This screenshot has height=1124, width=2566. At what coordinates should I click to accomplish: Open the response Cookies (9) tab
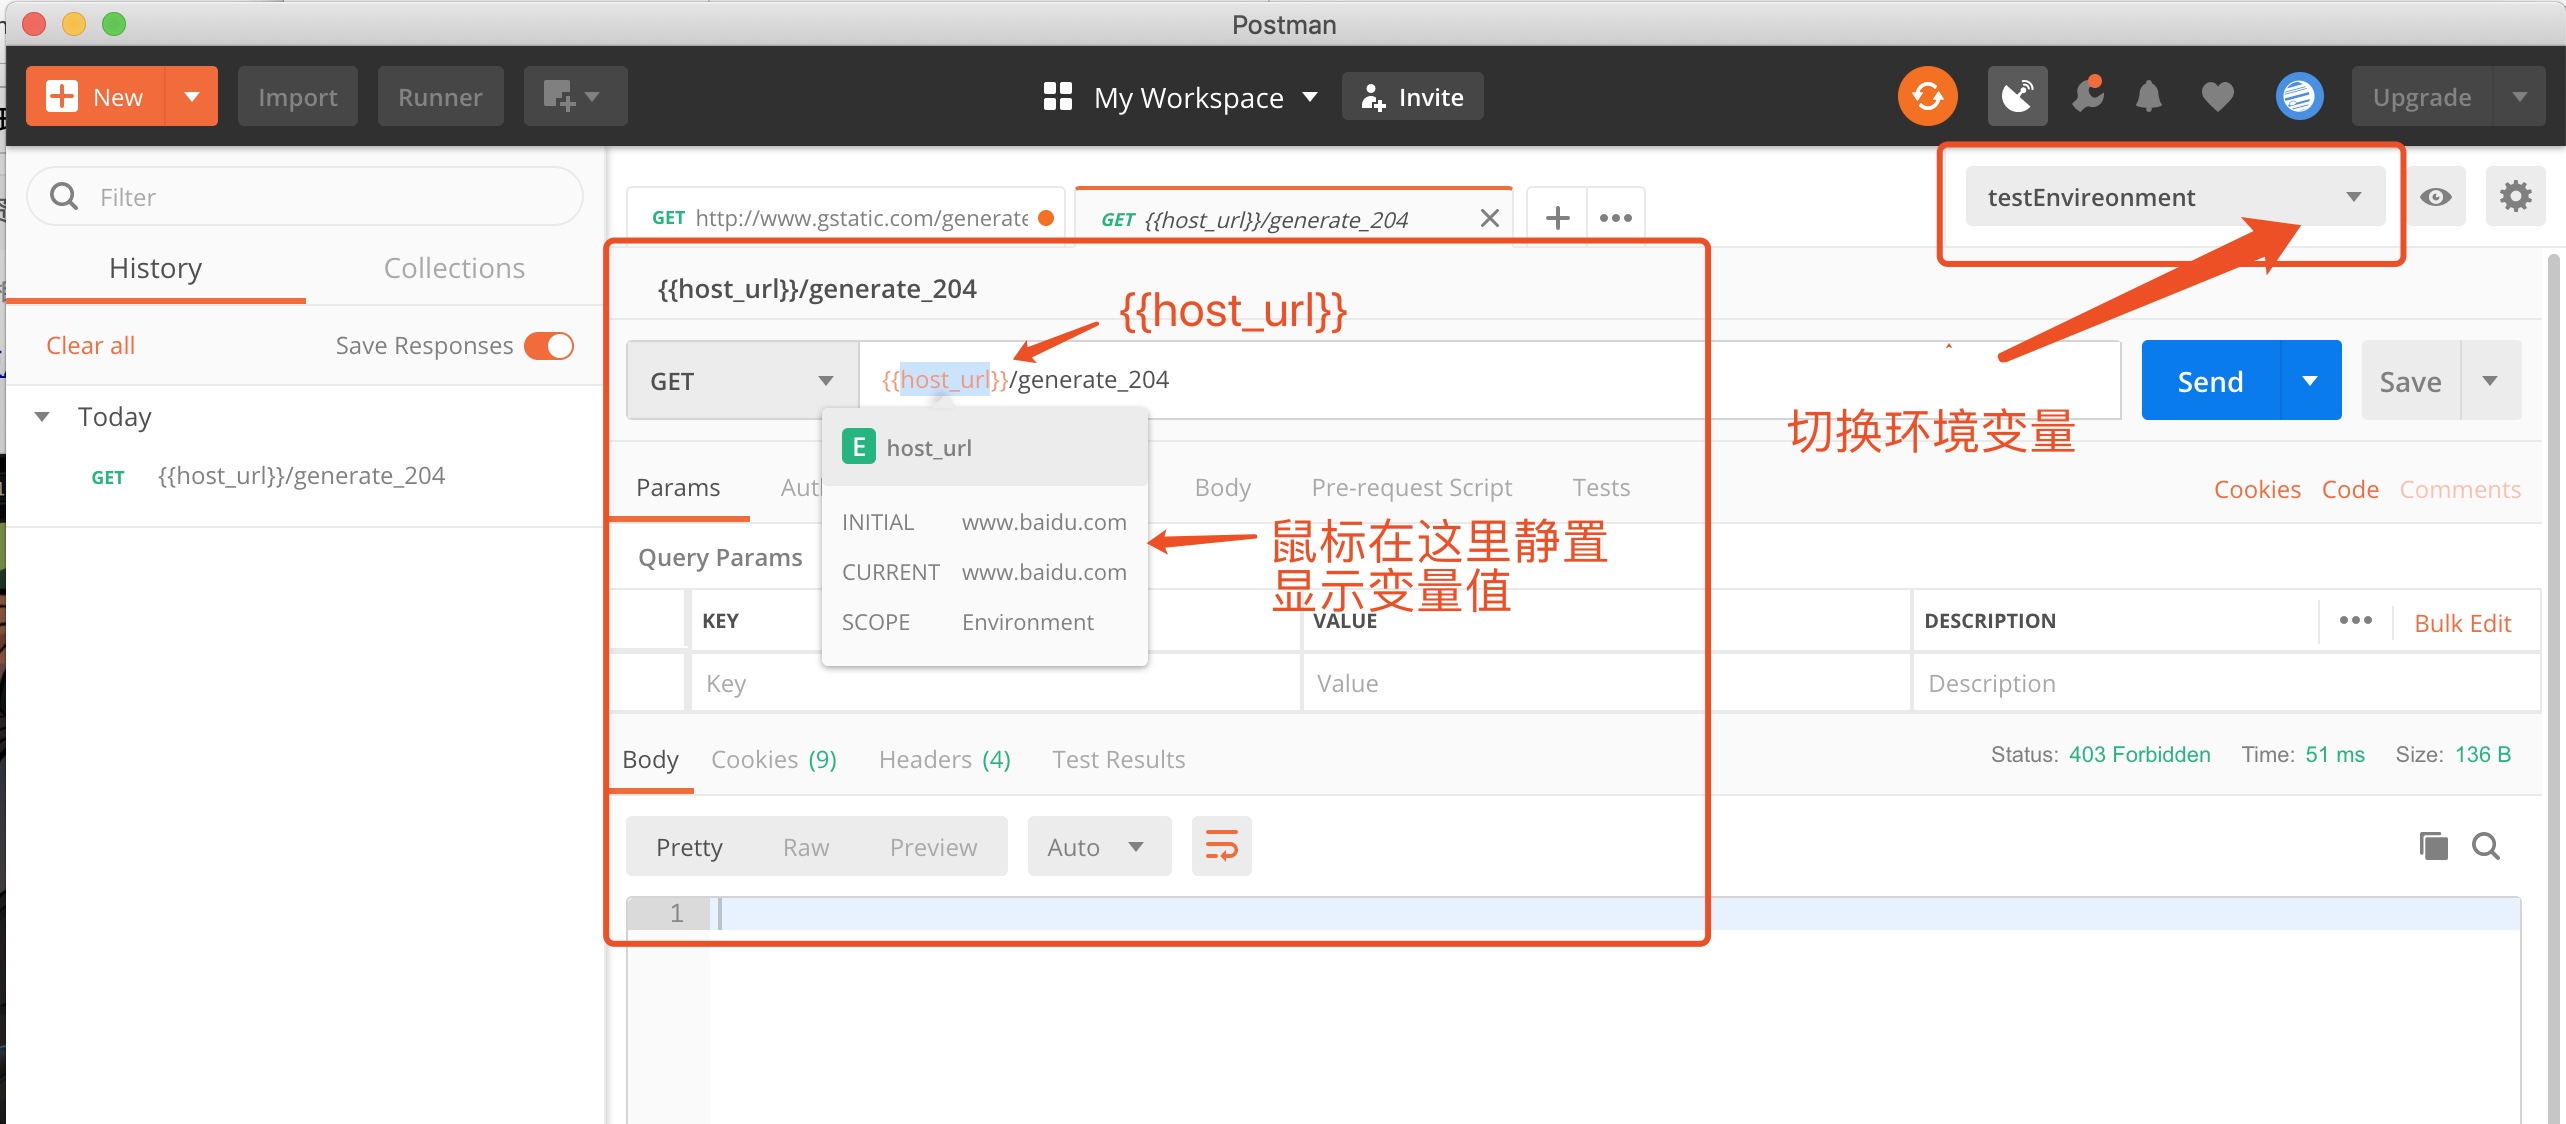(x=773, y=759)
